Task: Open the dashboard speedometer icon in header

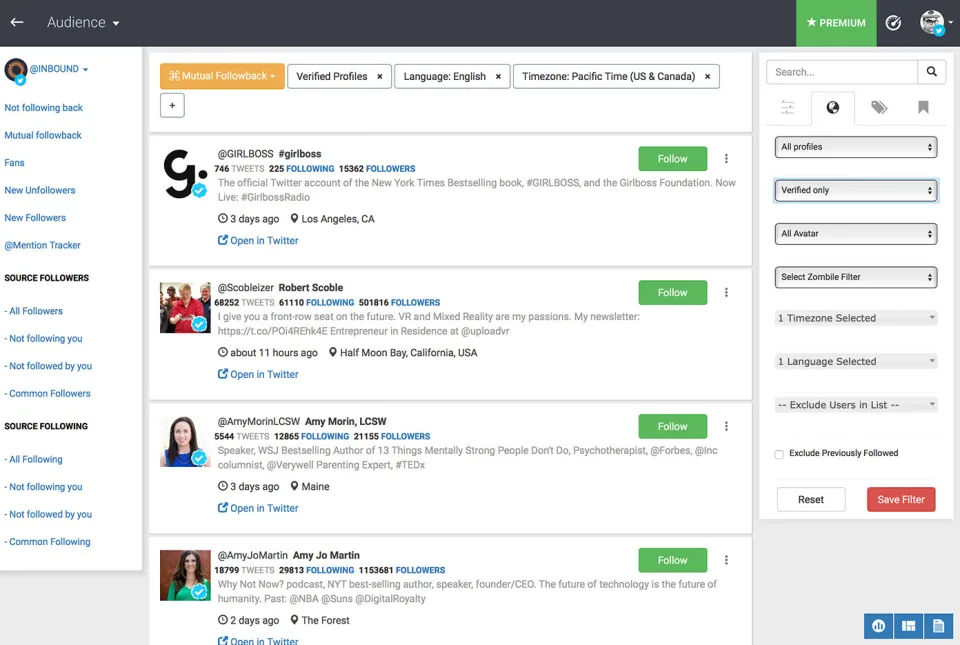Action: point(893,23)
